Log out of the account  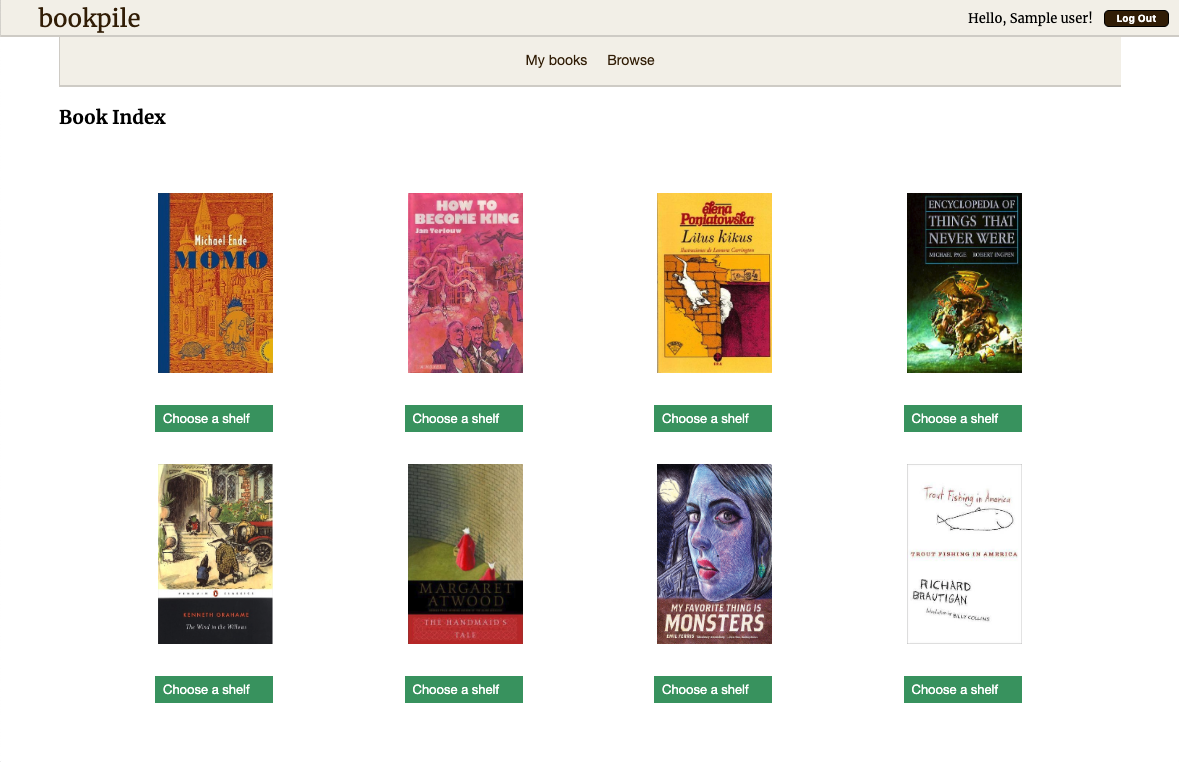[1135, 18]
